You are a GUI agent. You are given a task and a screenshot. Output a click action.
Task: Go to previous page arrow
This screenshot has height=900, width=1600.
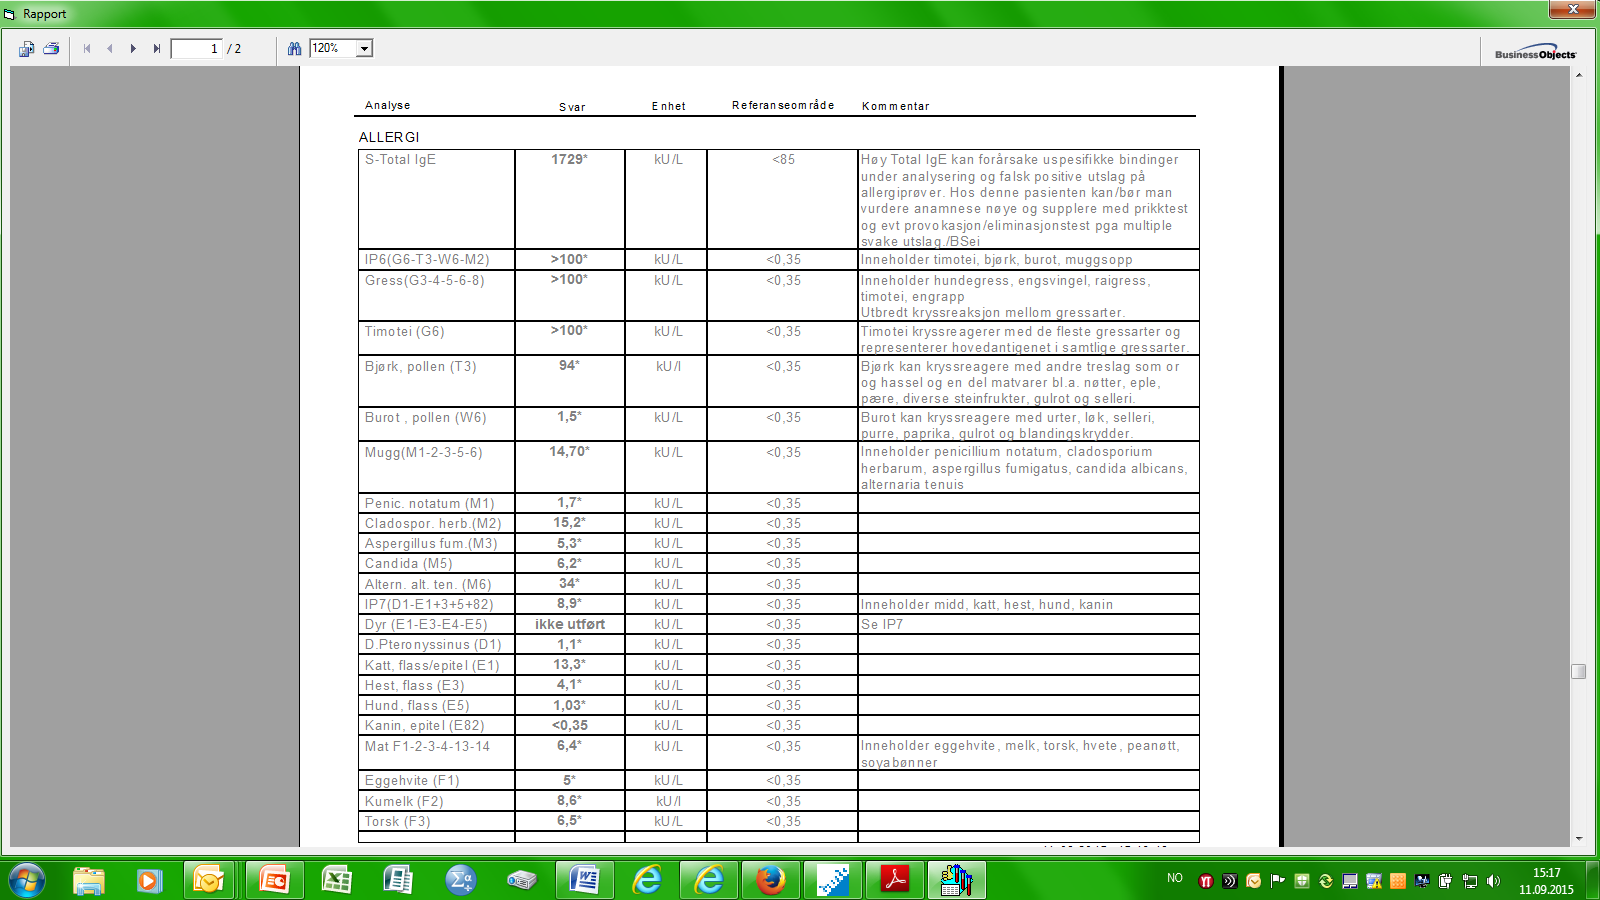coord(109,48)
